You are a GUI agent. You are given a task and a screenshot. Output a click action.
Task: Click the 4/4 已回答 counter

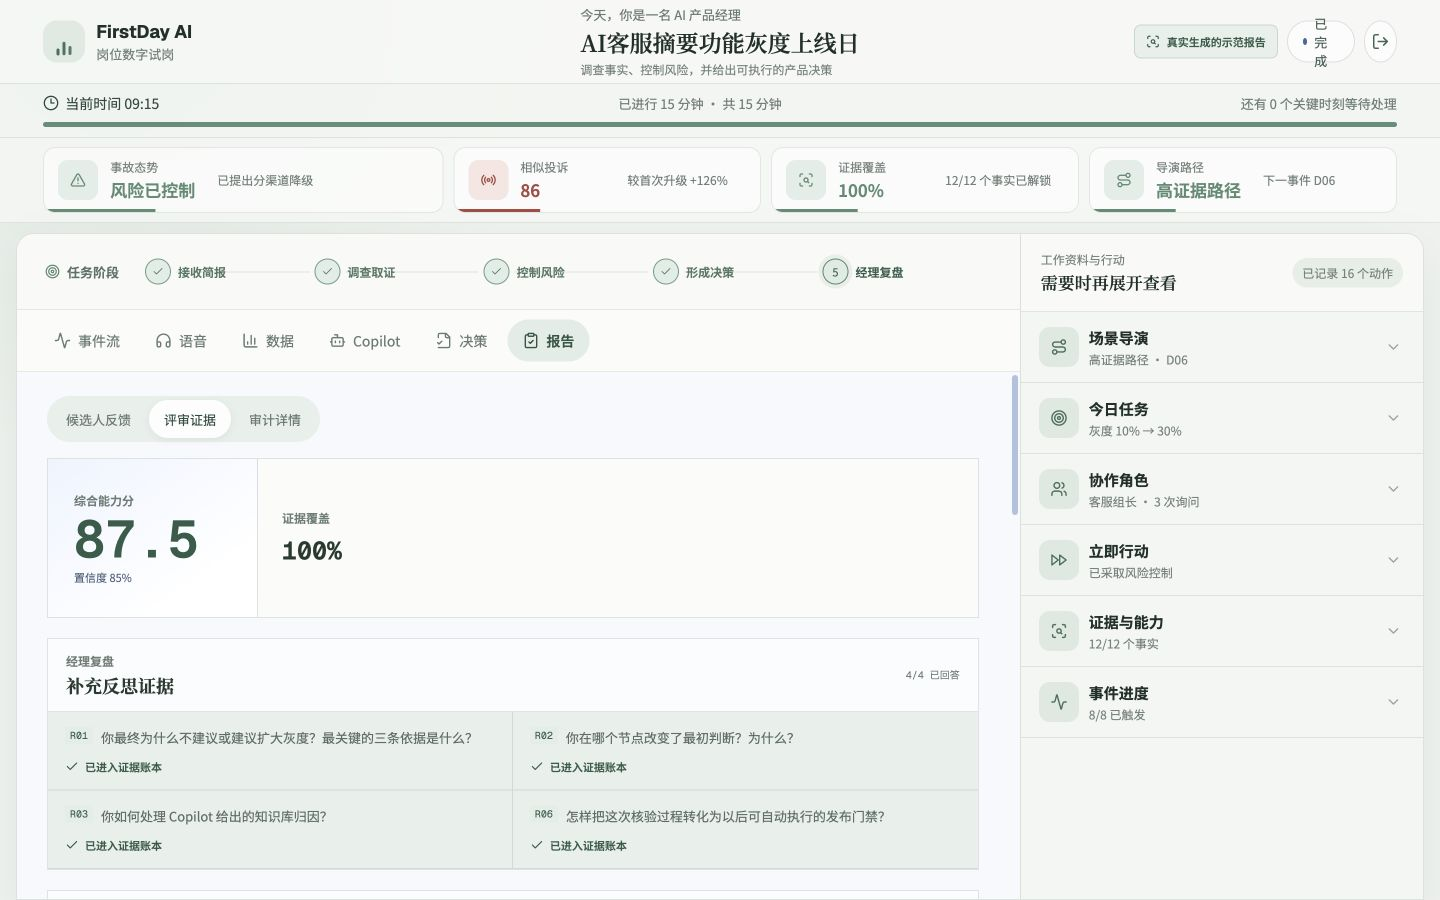(x=932, y=675)
